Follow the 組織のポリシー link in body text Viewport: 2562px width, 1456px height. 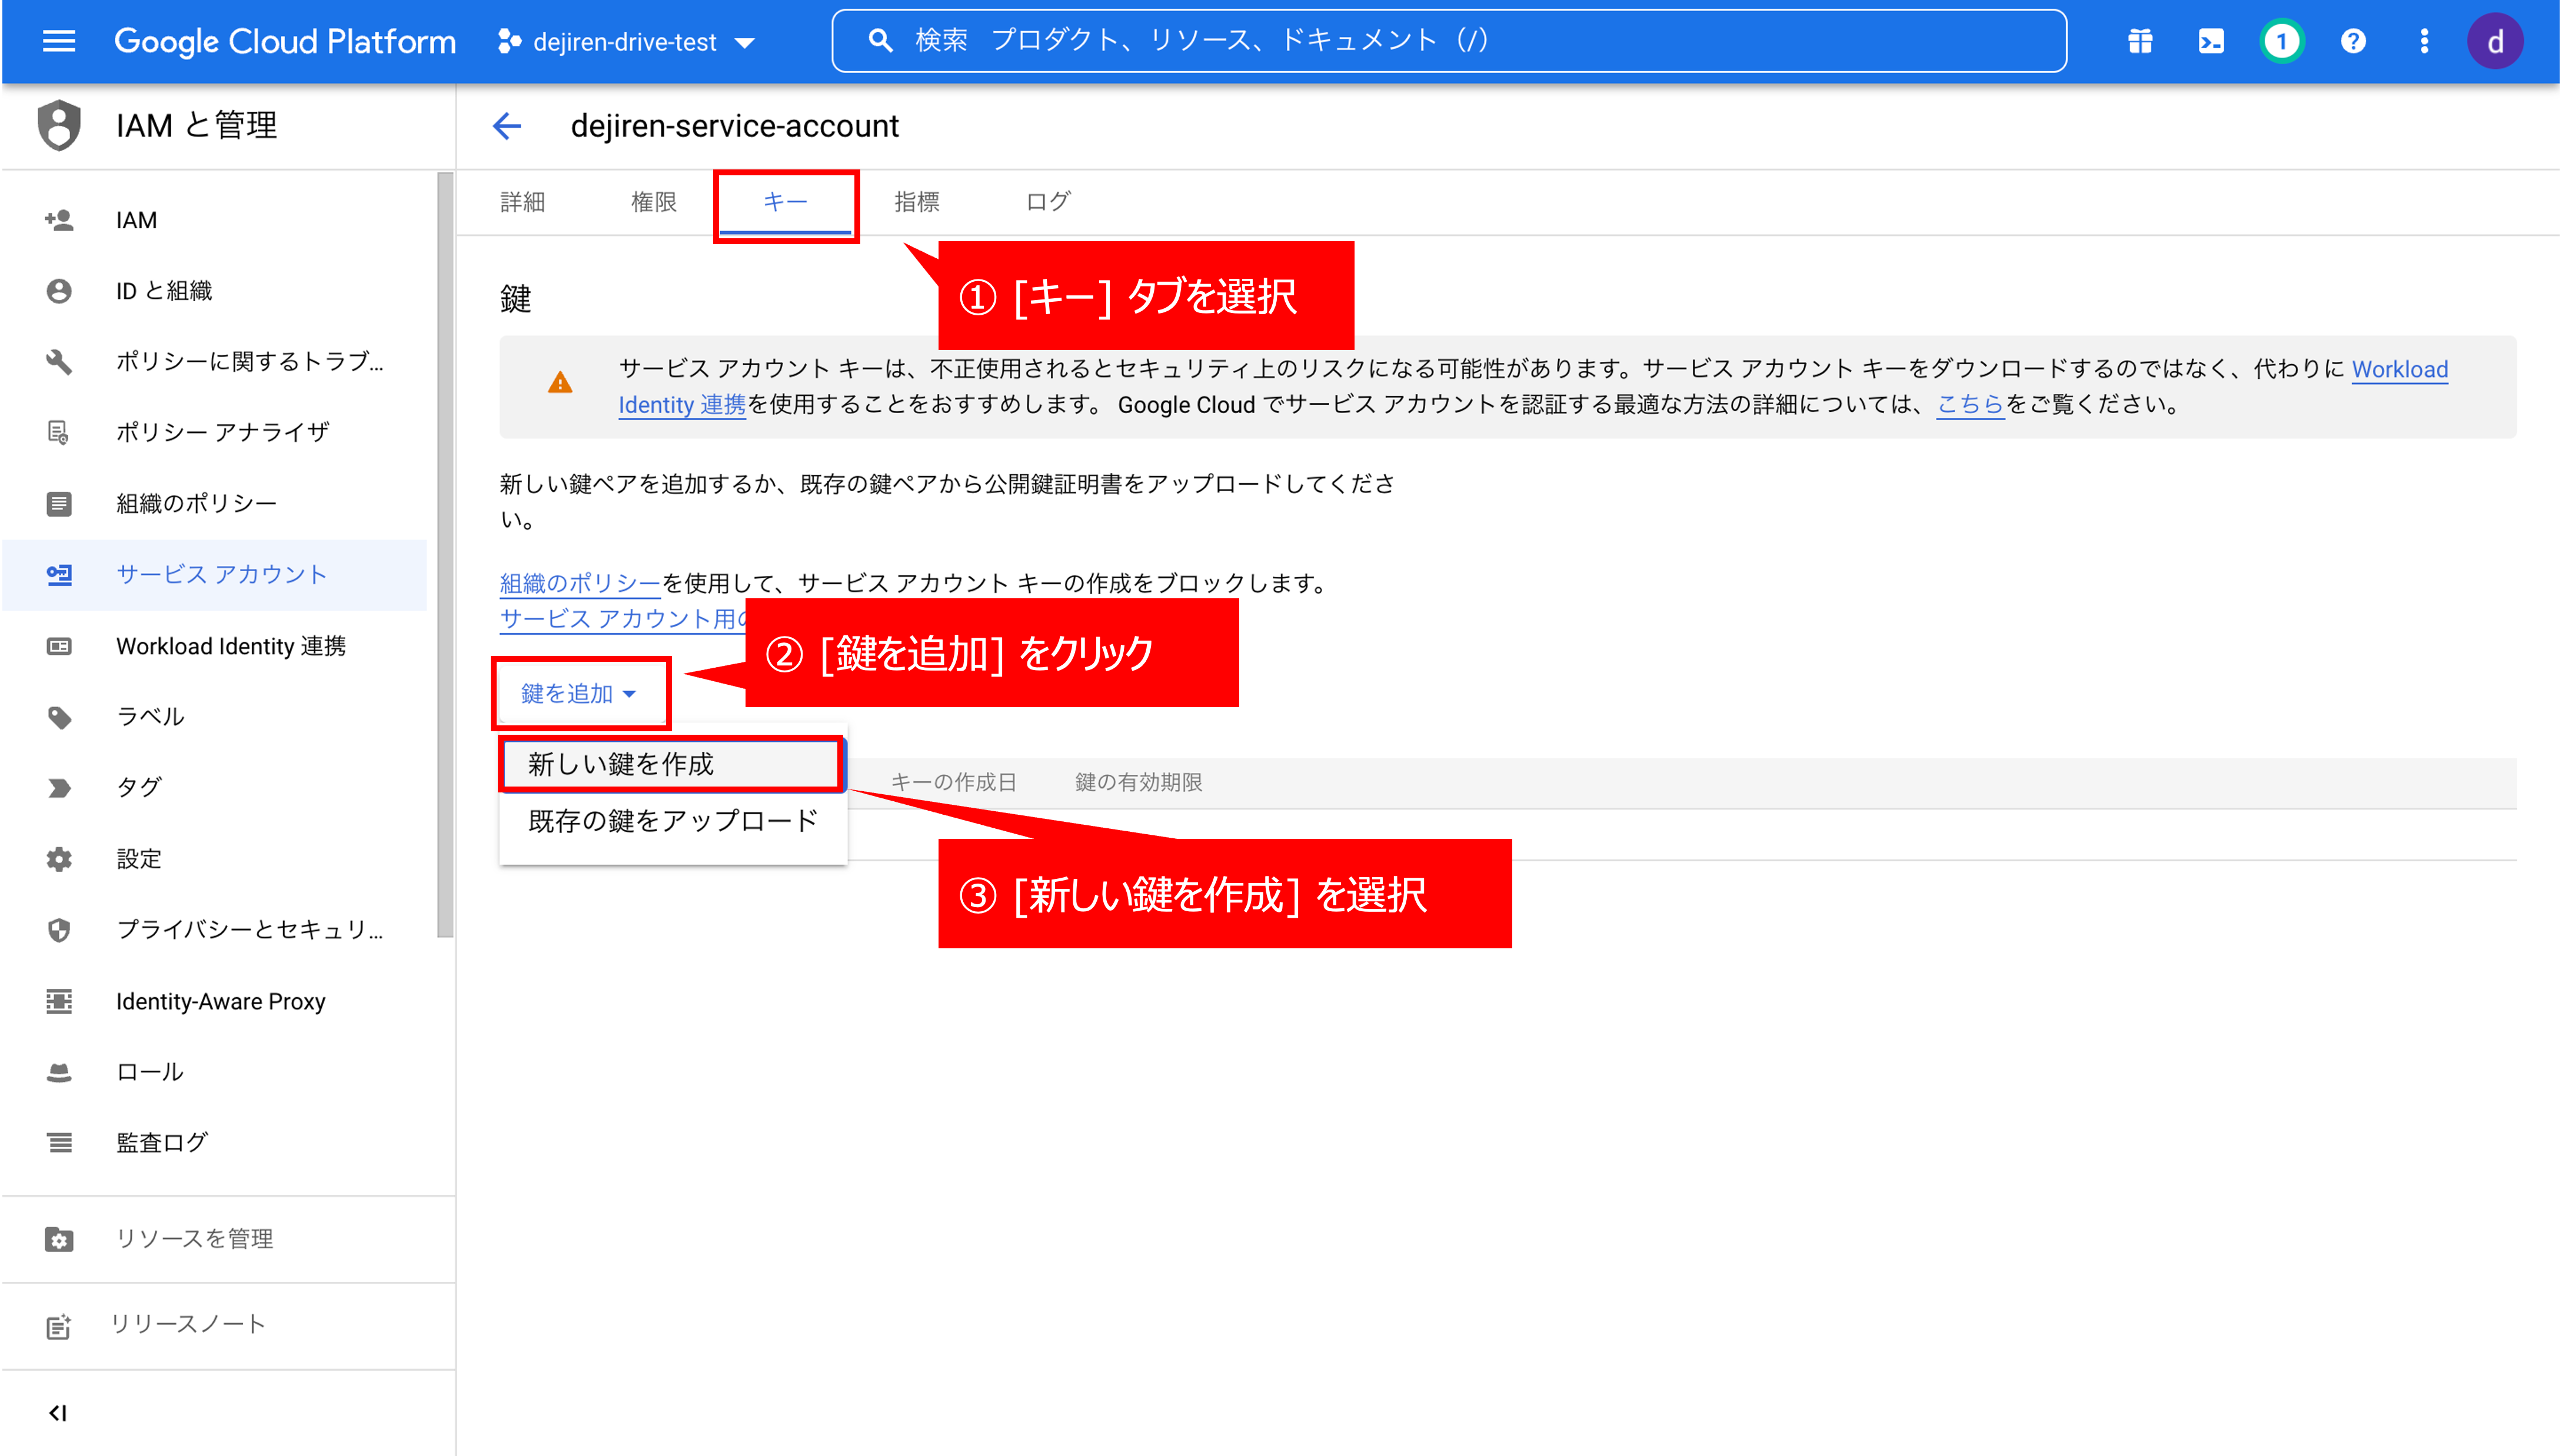(580, 583)
